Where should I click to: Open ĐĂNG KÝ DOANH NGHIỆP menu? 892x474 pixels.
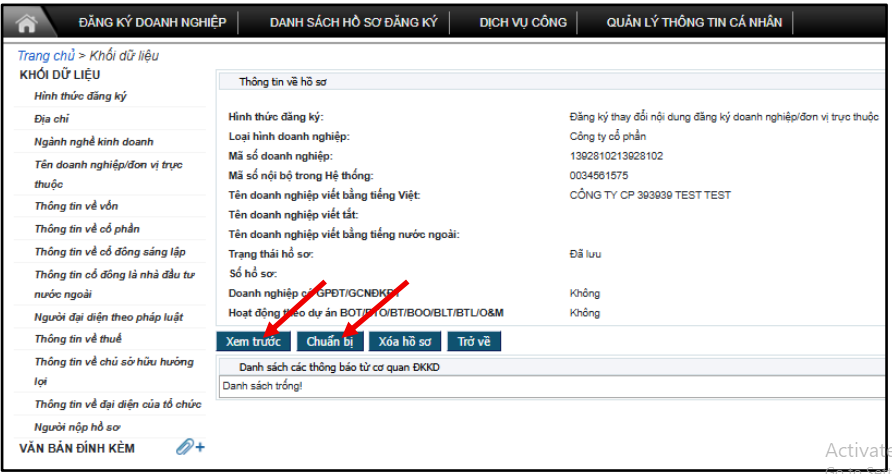[x=152, y=23]
